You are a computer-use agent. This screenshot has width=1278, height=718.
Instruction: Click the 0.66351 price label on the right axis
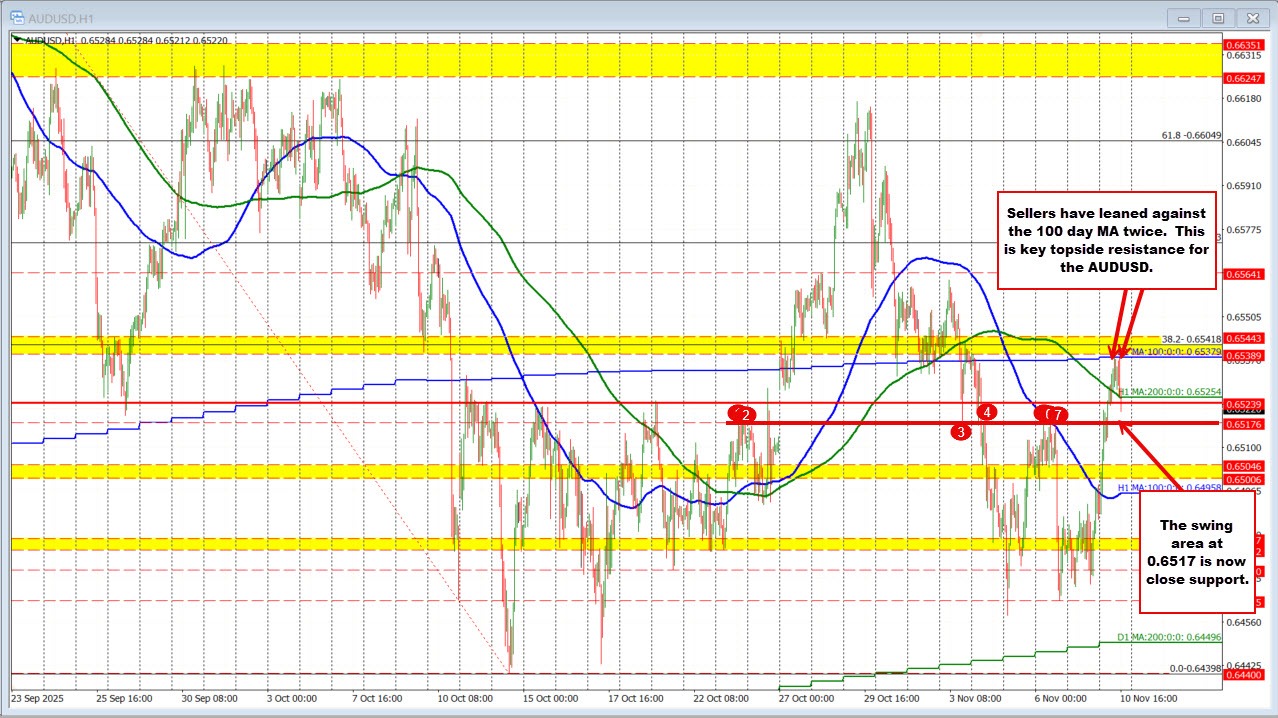click(1244, 47)
